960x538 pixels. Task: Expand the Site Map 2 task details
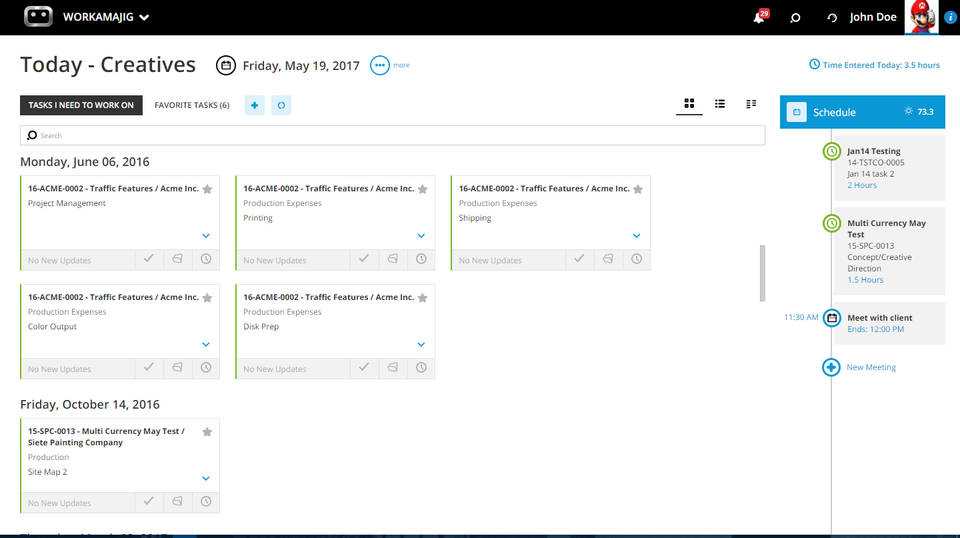click(206, 479)
